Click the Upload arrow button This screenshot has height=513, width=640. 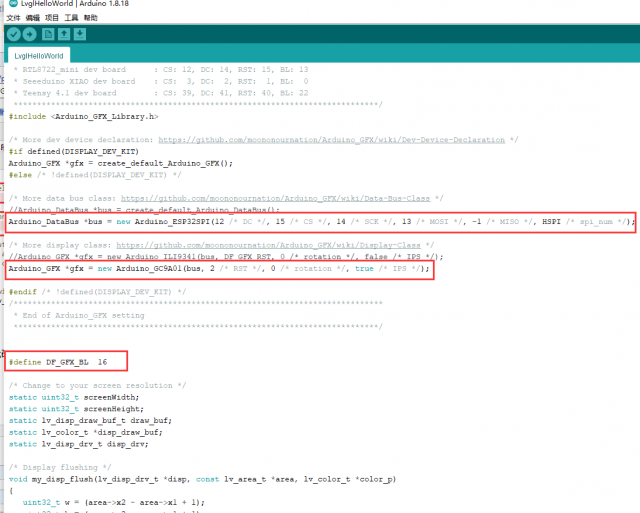coord(30,34)
